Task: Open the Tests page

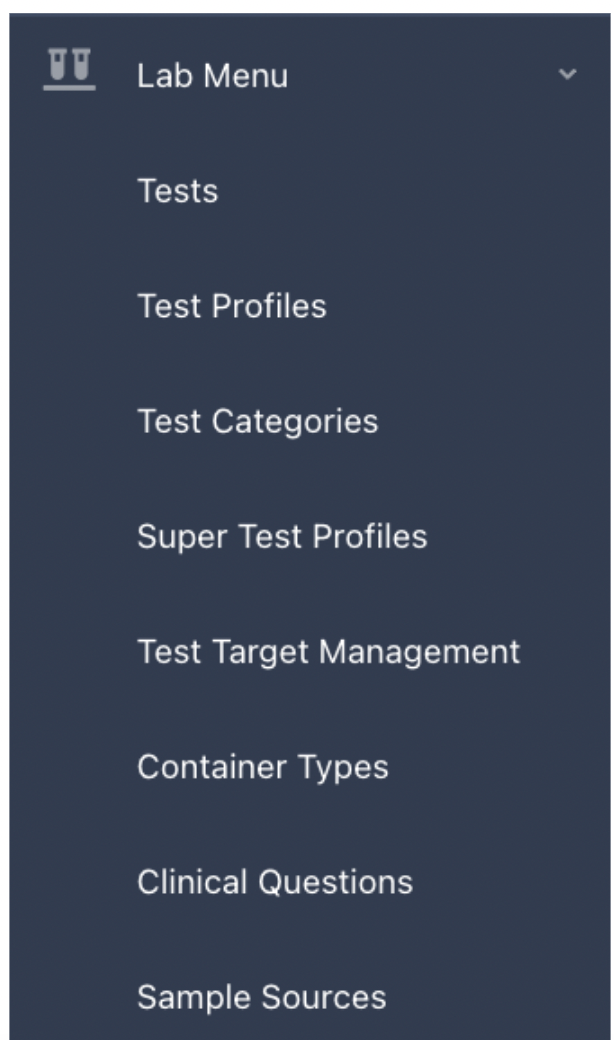Action: [x=178, y=192]
